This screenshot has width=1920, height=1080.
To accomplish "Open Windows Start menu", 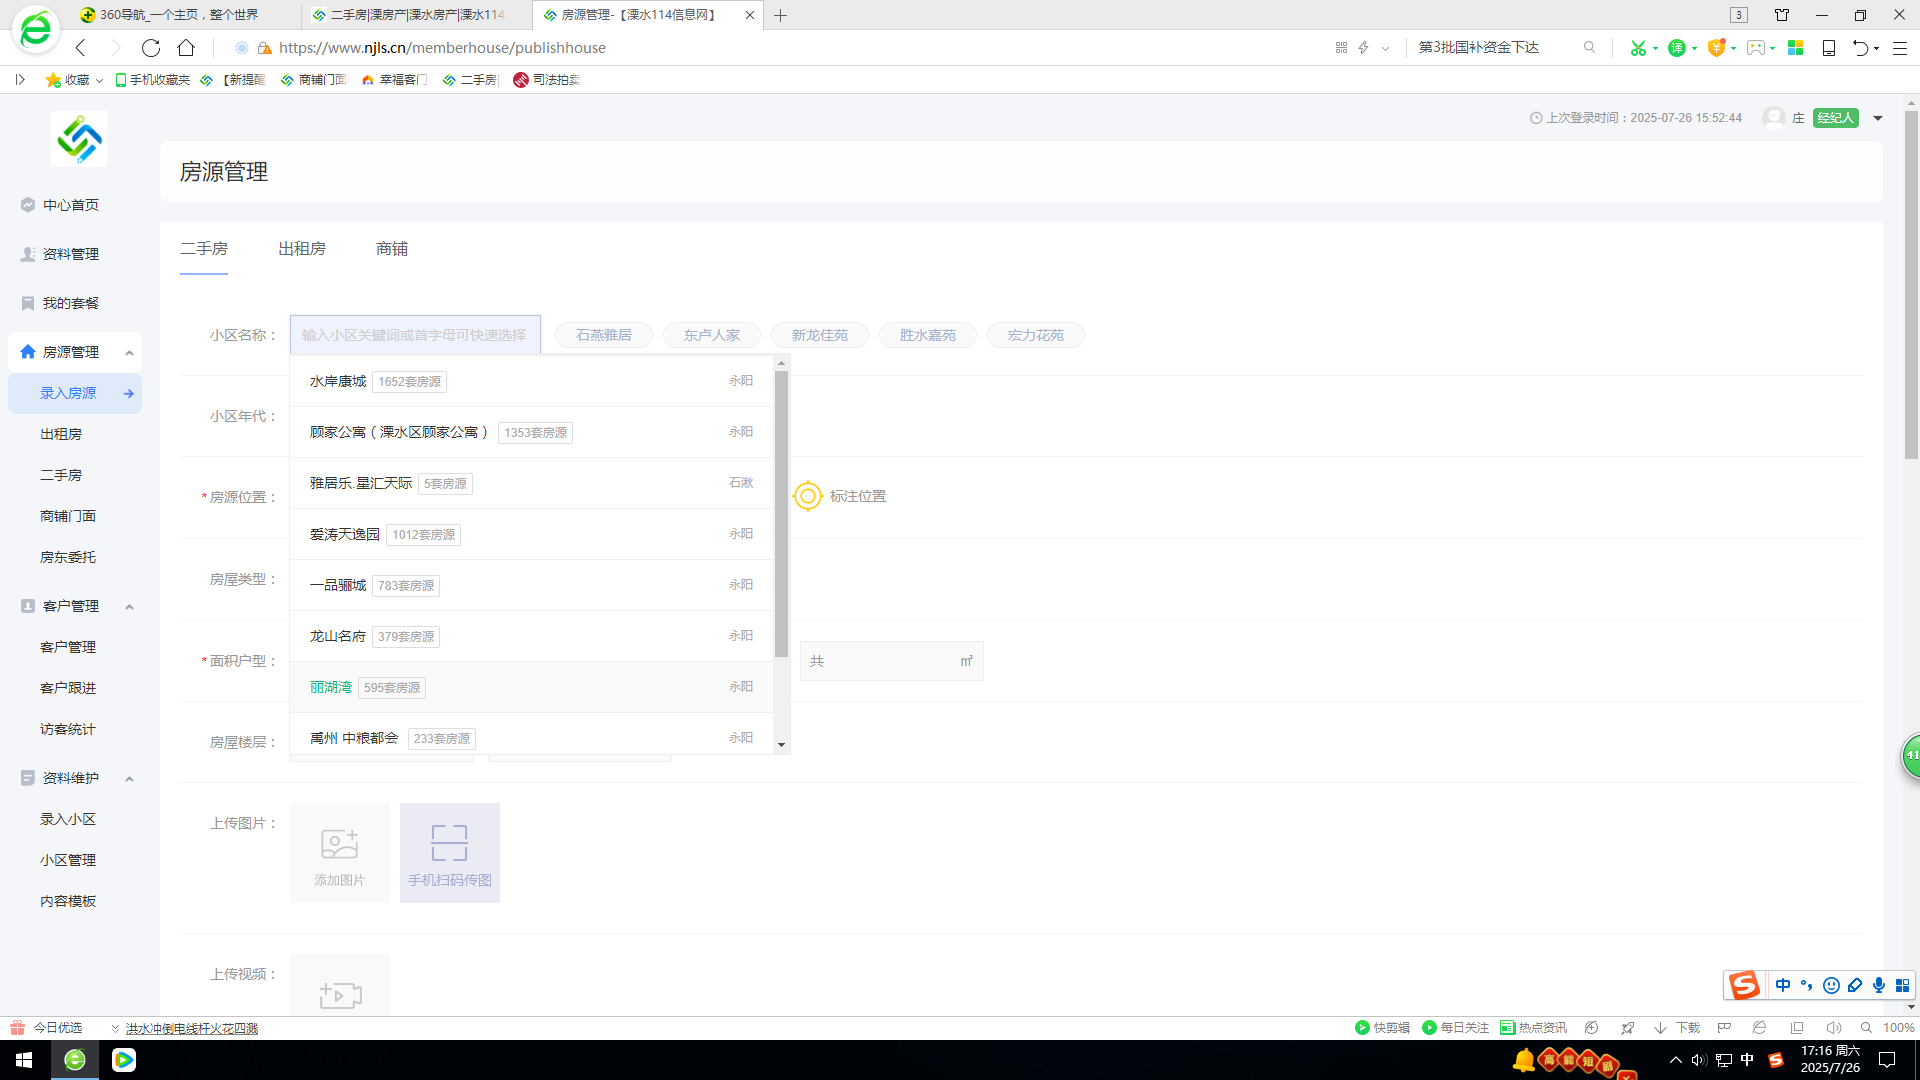I will pos(24,1060).
